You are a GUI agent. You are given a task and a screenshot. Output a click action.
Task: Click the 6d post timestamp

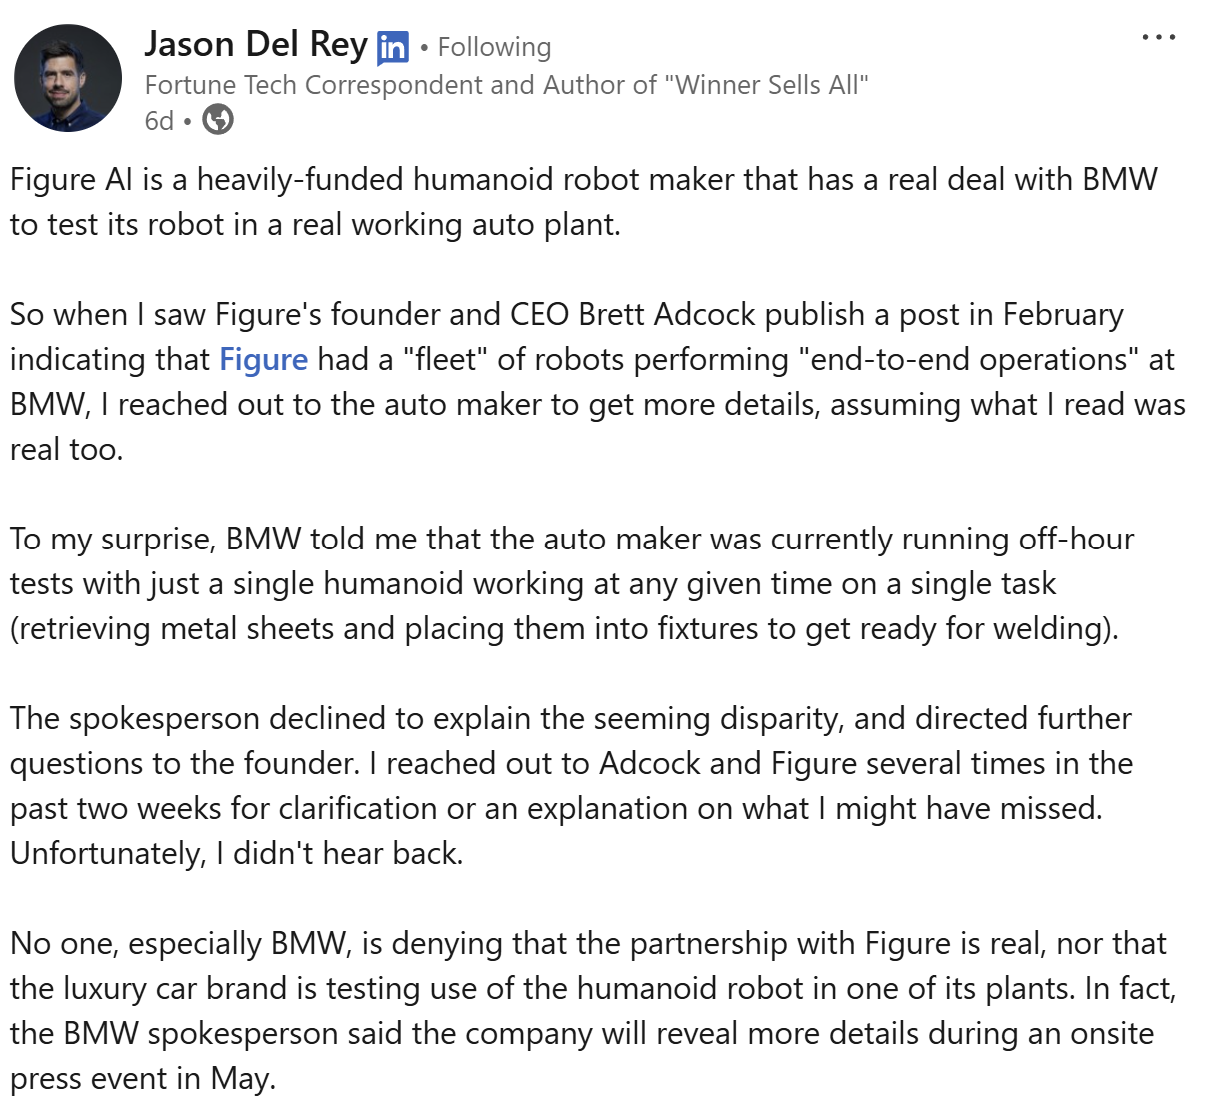(158, 121)
